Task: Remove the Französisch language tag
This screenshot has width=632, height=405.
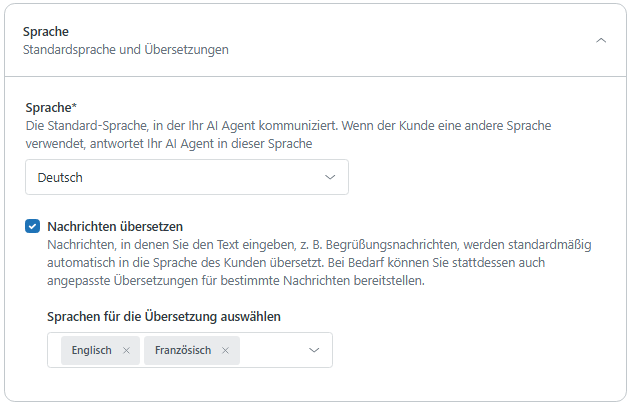Action: pos(225,350)
